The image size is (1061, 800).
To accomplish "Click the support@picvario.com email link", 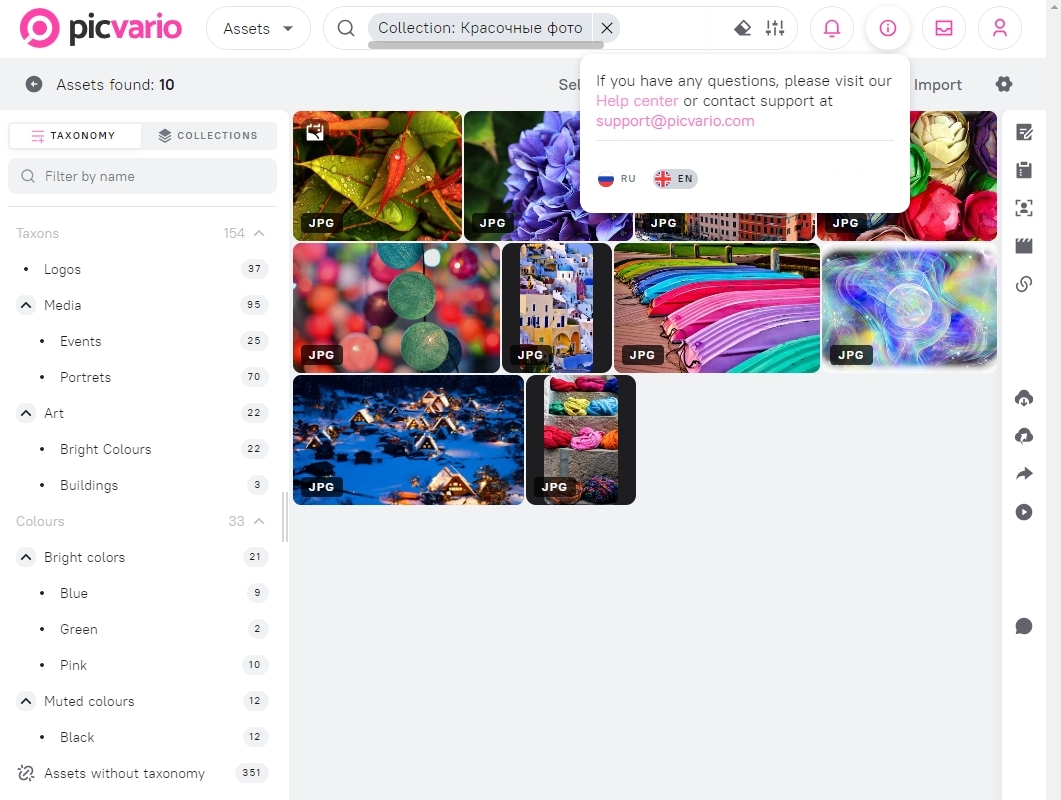I will point(675,121).
